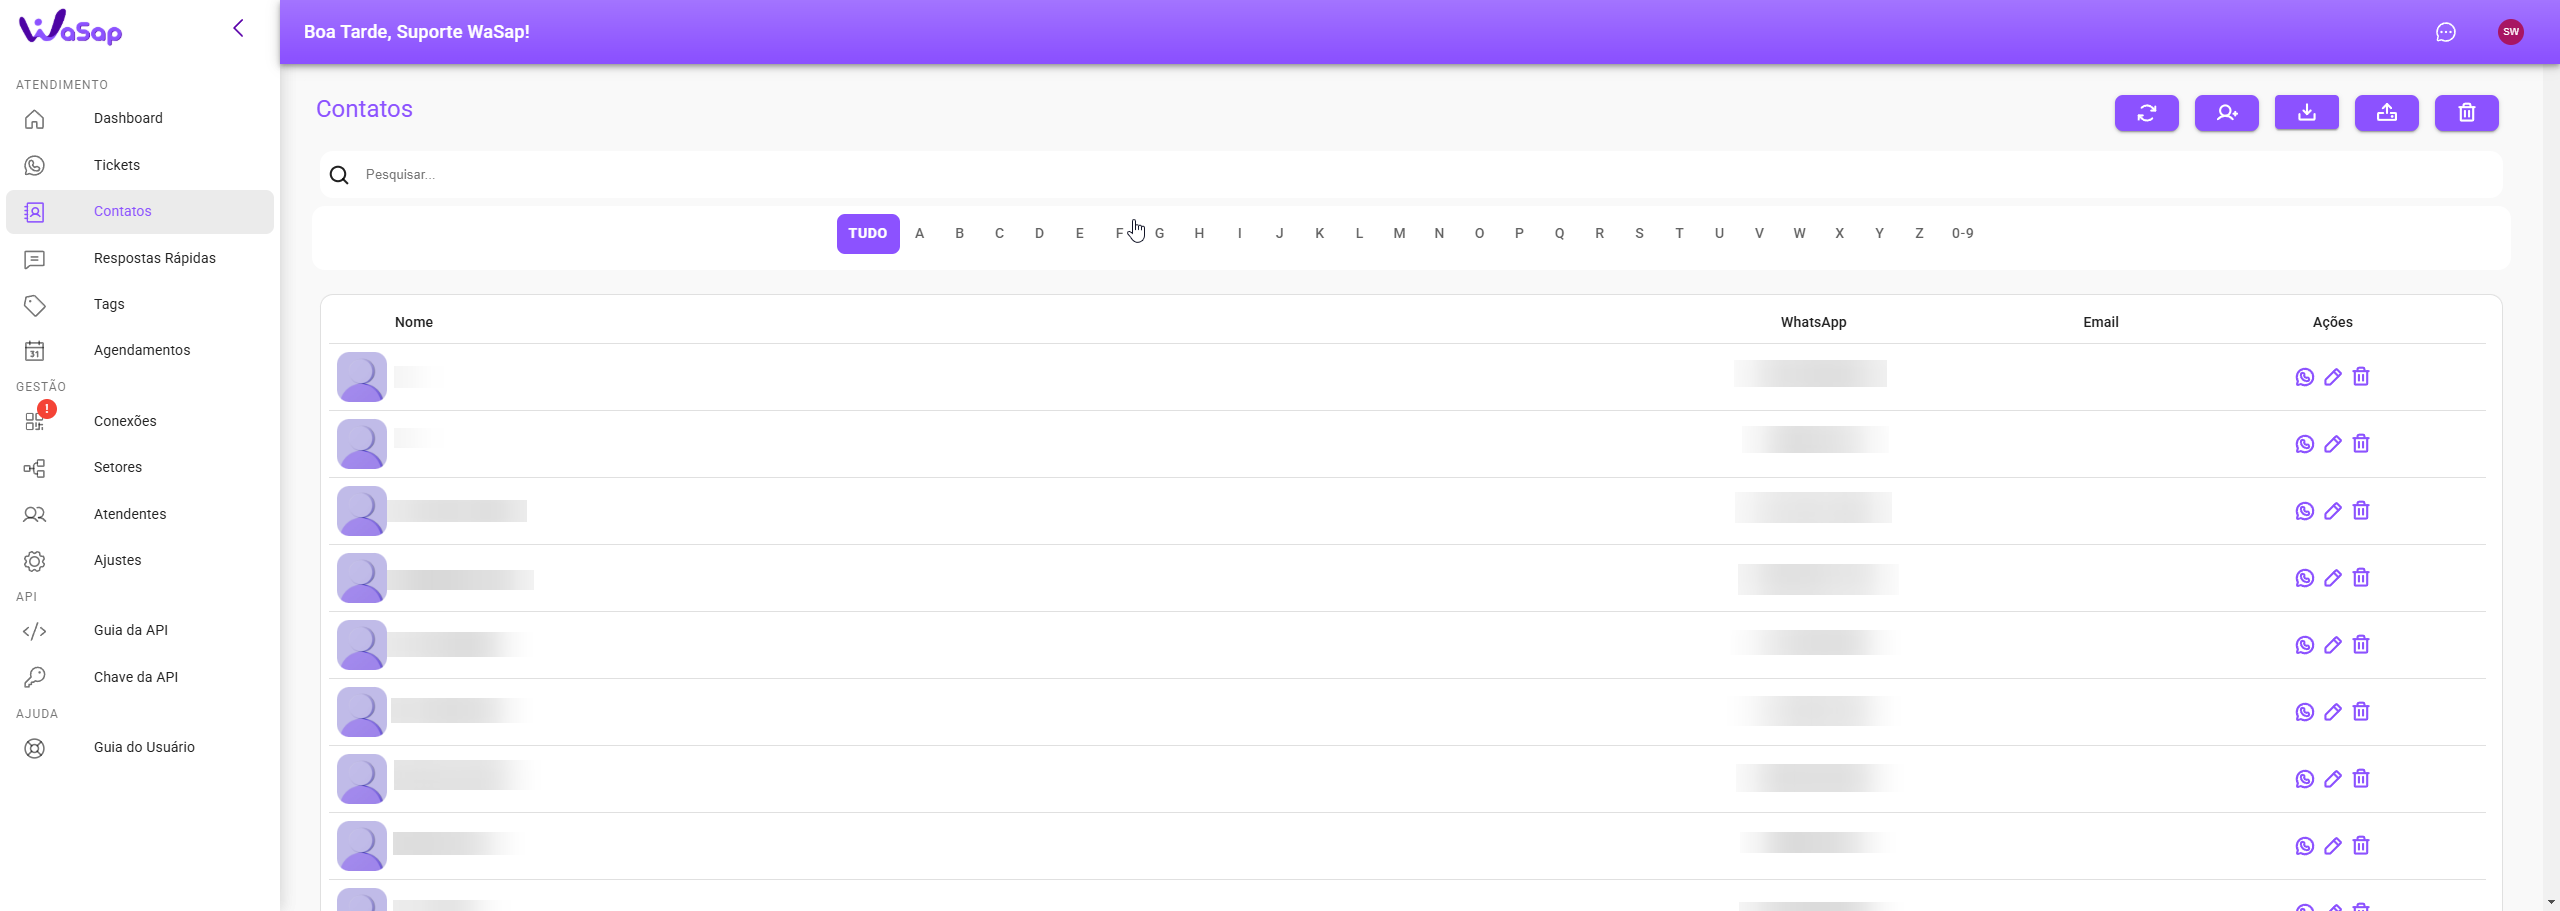Click the avatar of the fifth contact
2560x911 pixels.
362,645
